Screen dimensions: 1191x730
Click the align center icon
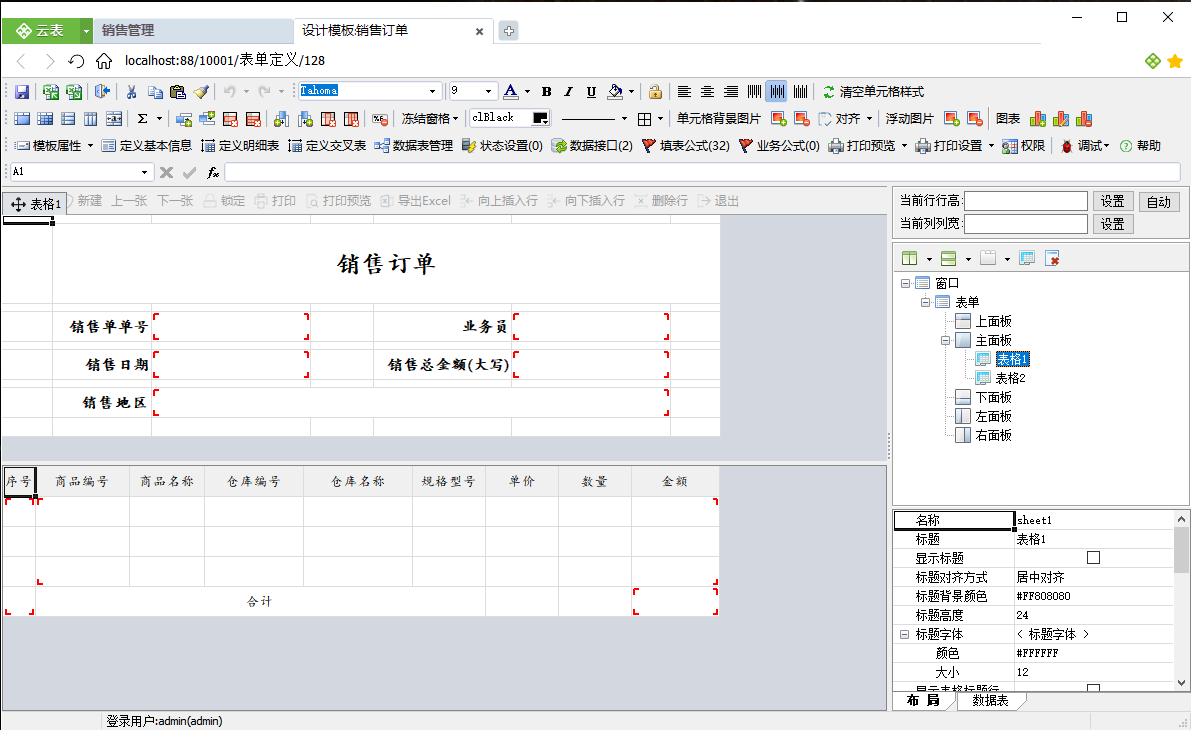point(707,92)
